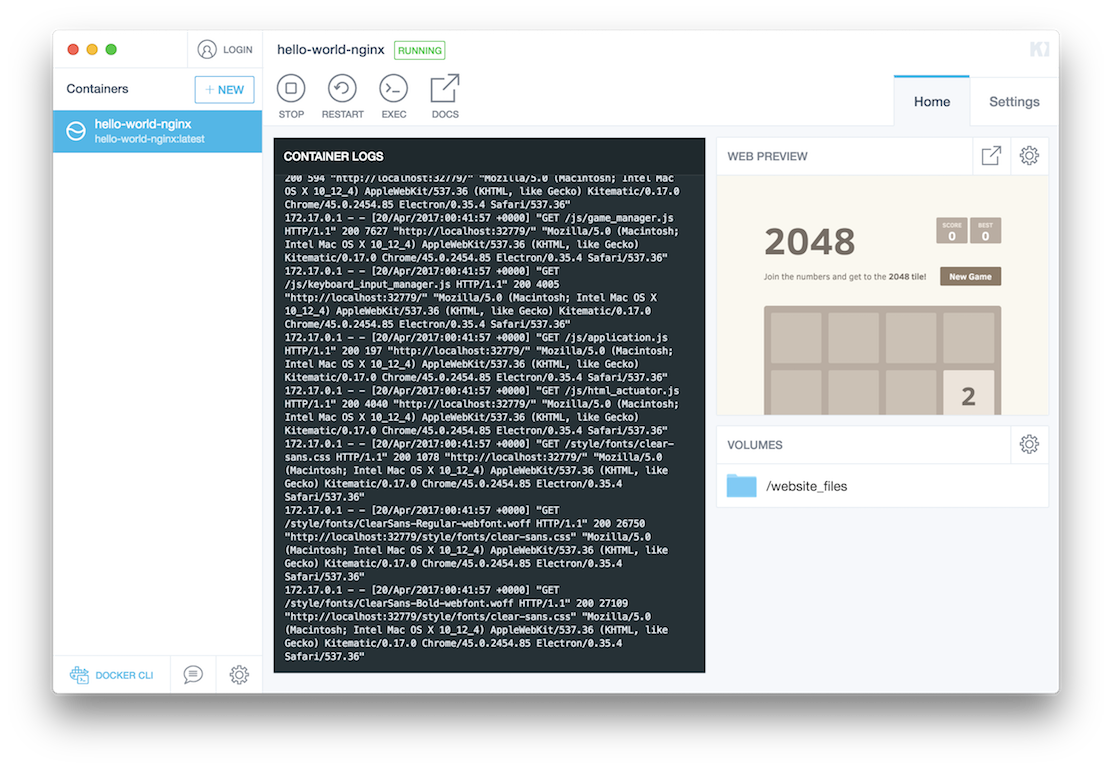
Task: Open the app preferences gear at bottom
Action: point(239,675)
